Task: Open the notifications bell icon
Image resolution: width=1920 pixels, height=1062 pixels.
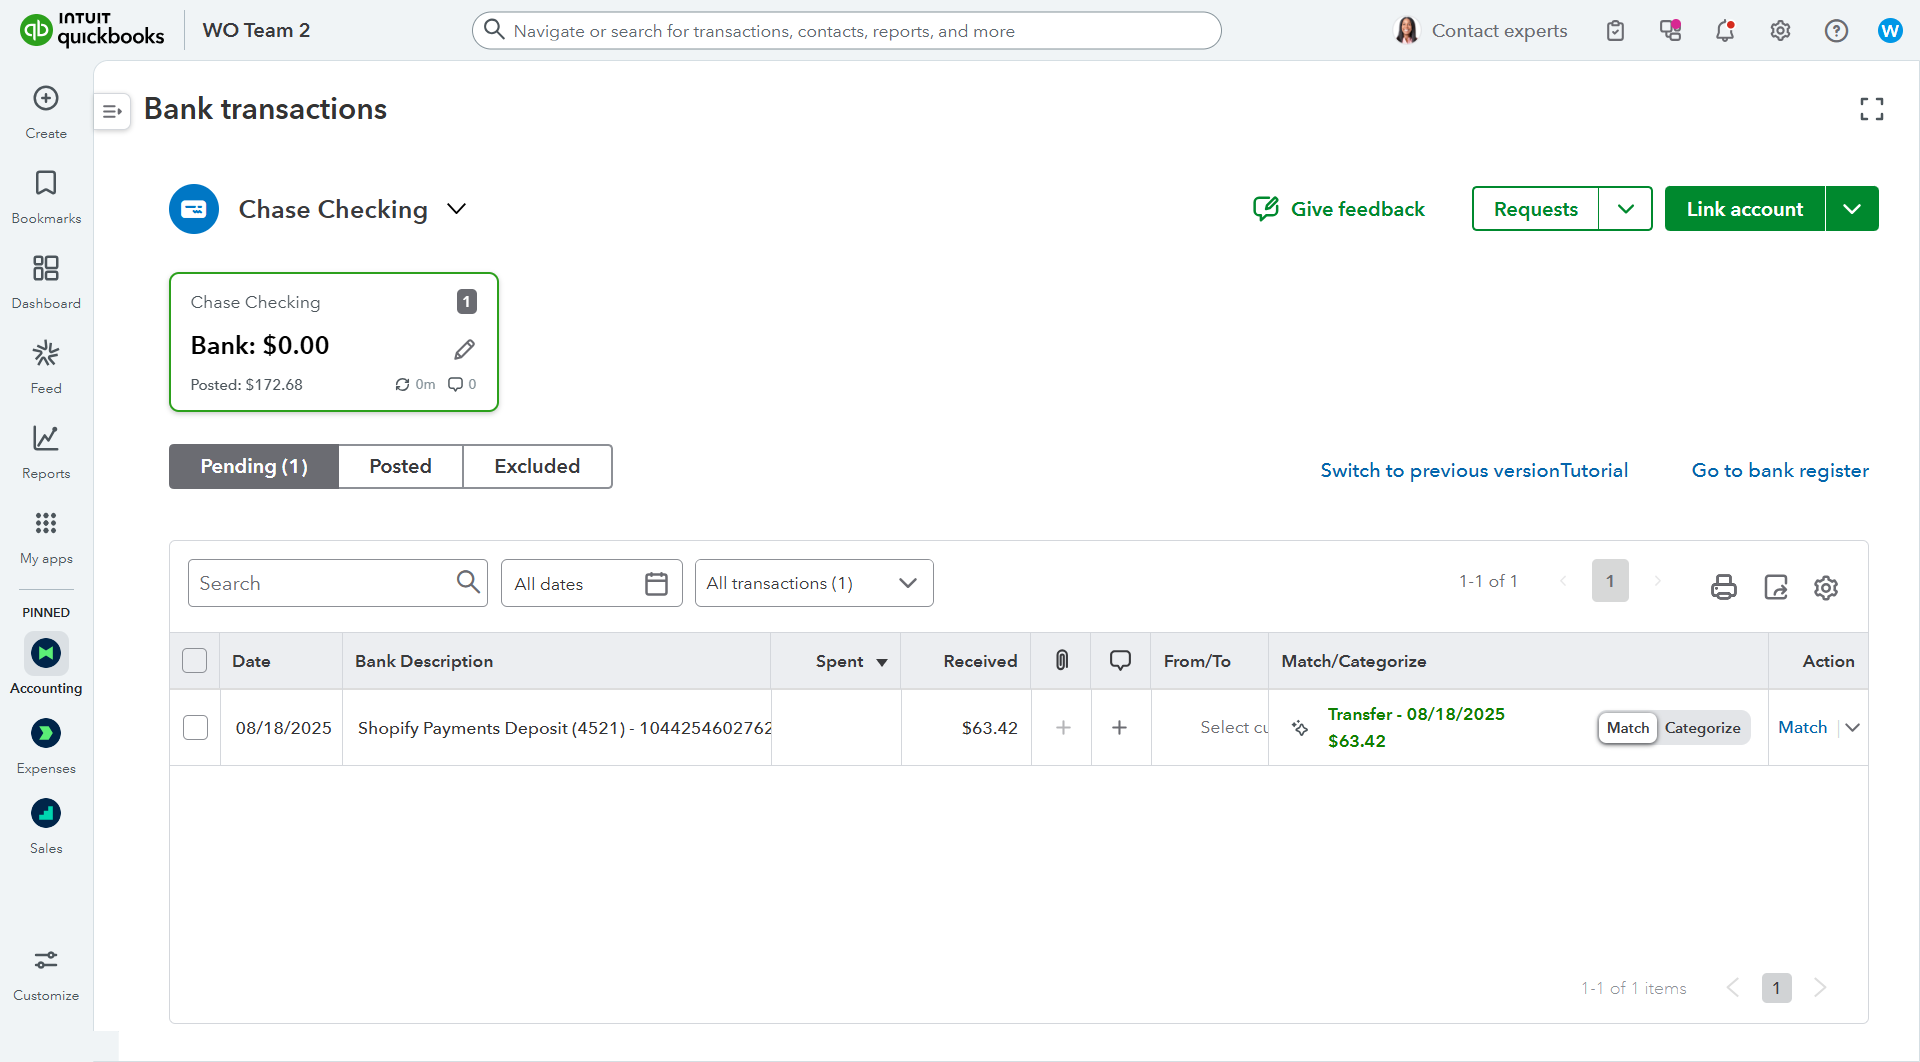Action: pyautogui.click(x=1725, y=31)
